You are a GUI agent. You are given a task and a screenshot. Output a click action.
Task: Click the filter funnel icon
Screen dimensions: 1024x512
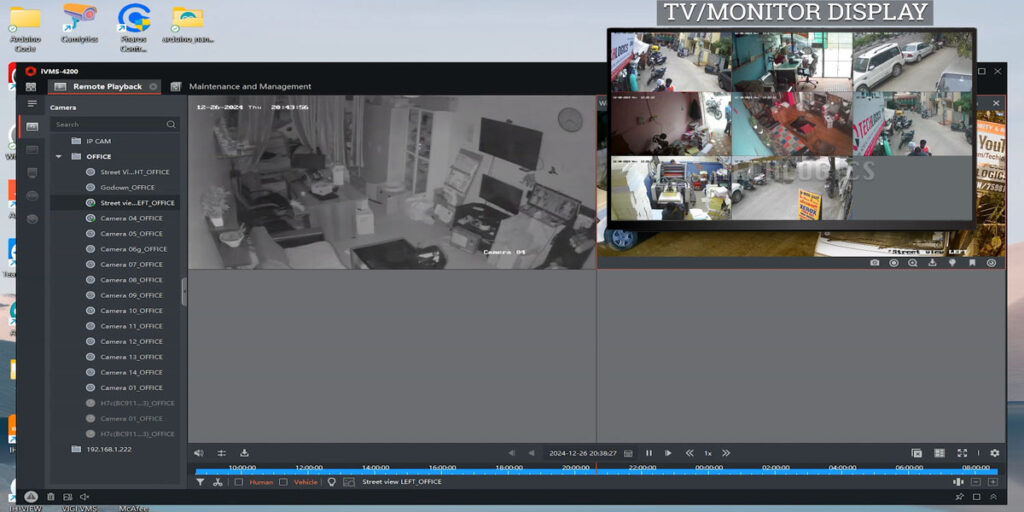point(200,482)
